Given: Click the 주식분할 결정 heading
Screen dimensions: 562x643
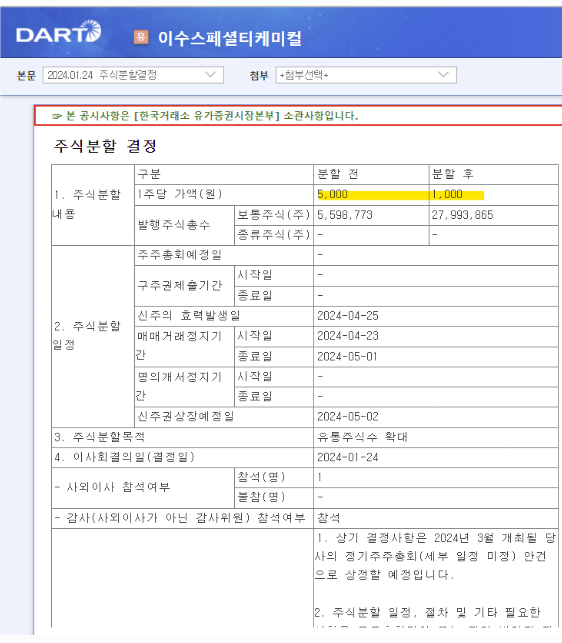Looking at the screenshot, I should tap(105, 146).
